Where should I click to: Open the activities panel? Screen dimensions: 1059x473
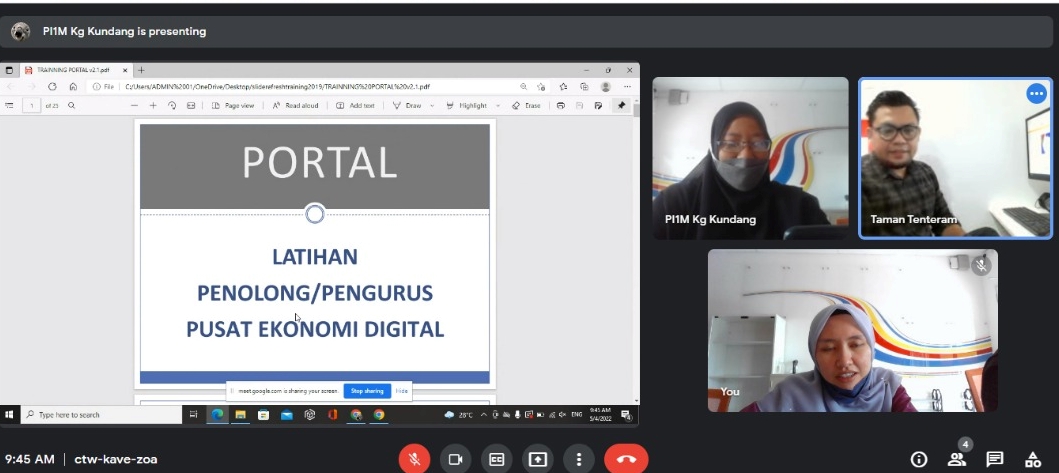[1033, 459]
